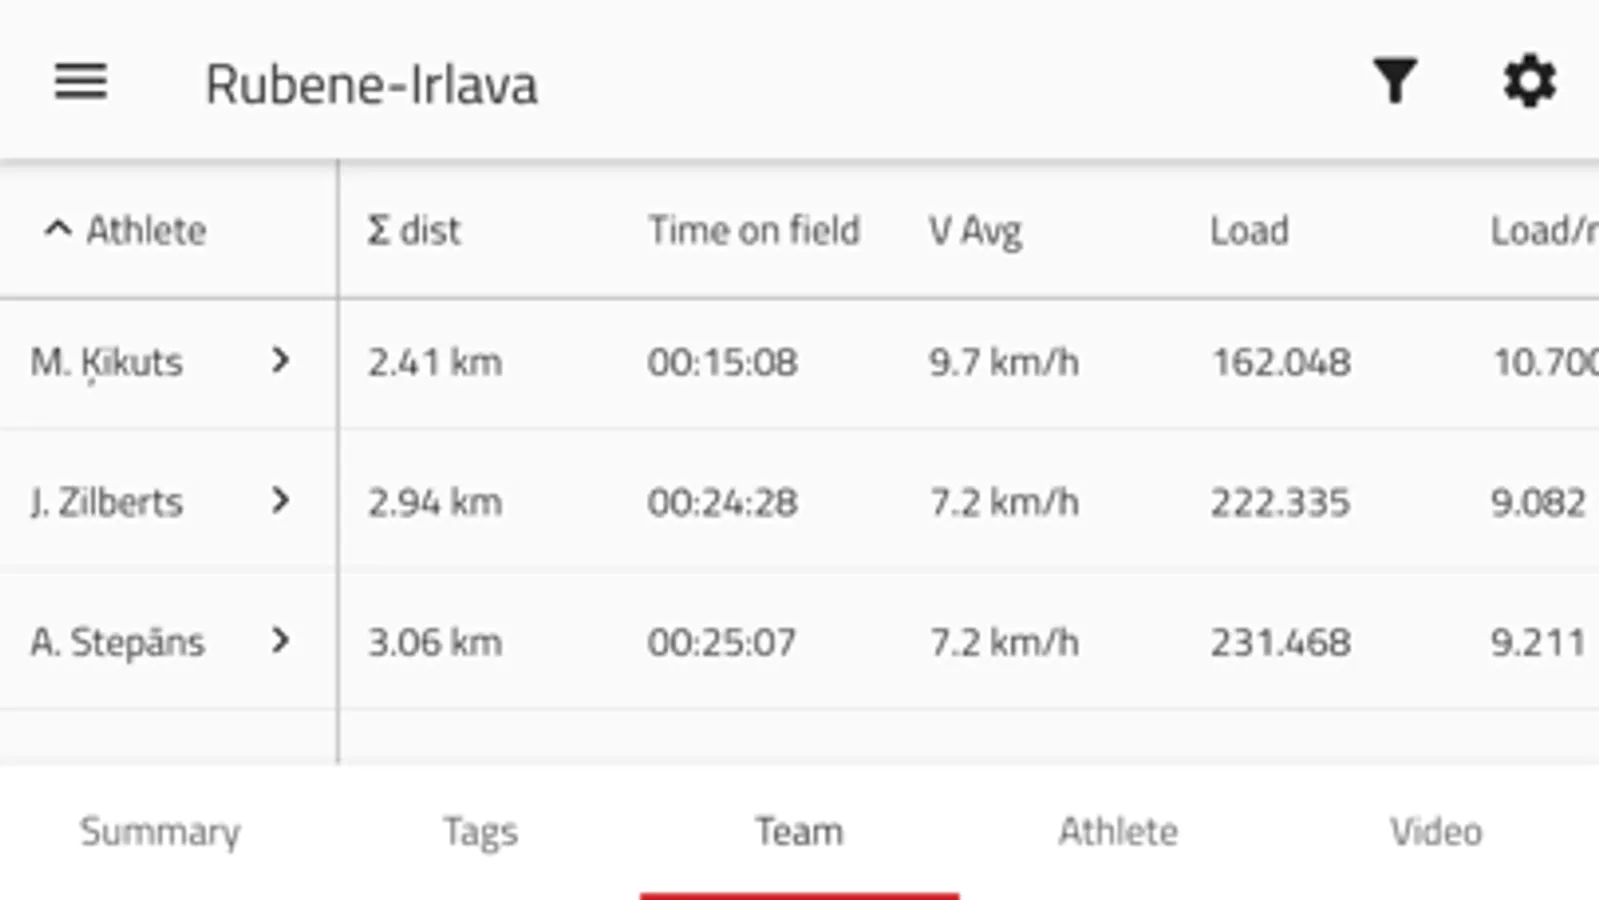Viewport: 1599px width, 900px height.
Task: Expand J. Zilberts athlete details
Action: click(280, 501)
